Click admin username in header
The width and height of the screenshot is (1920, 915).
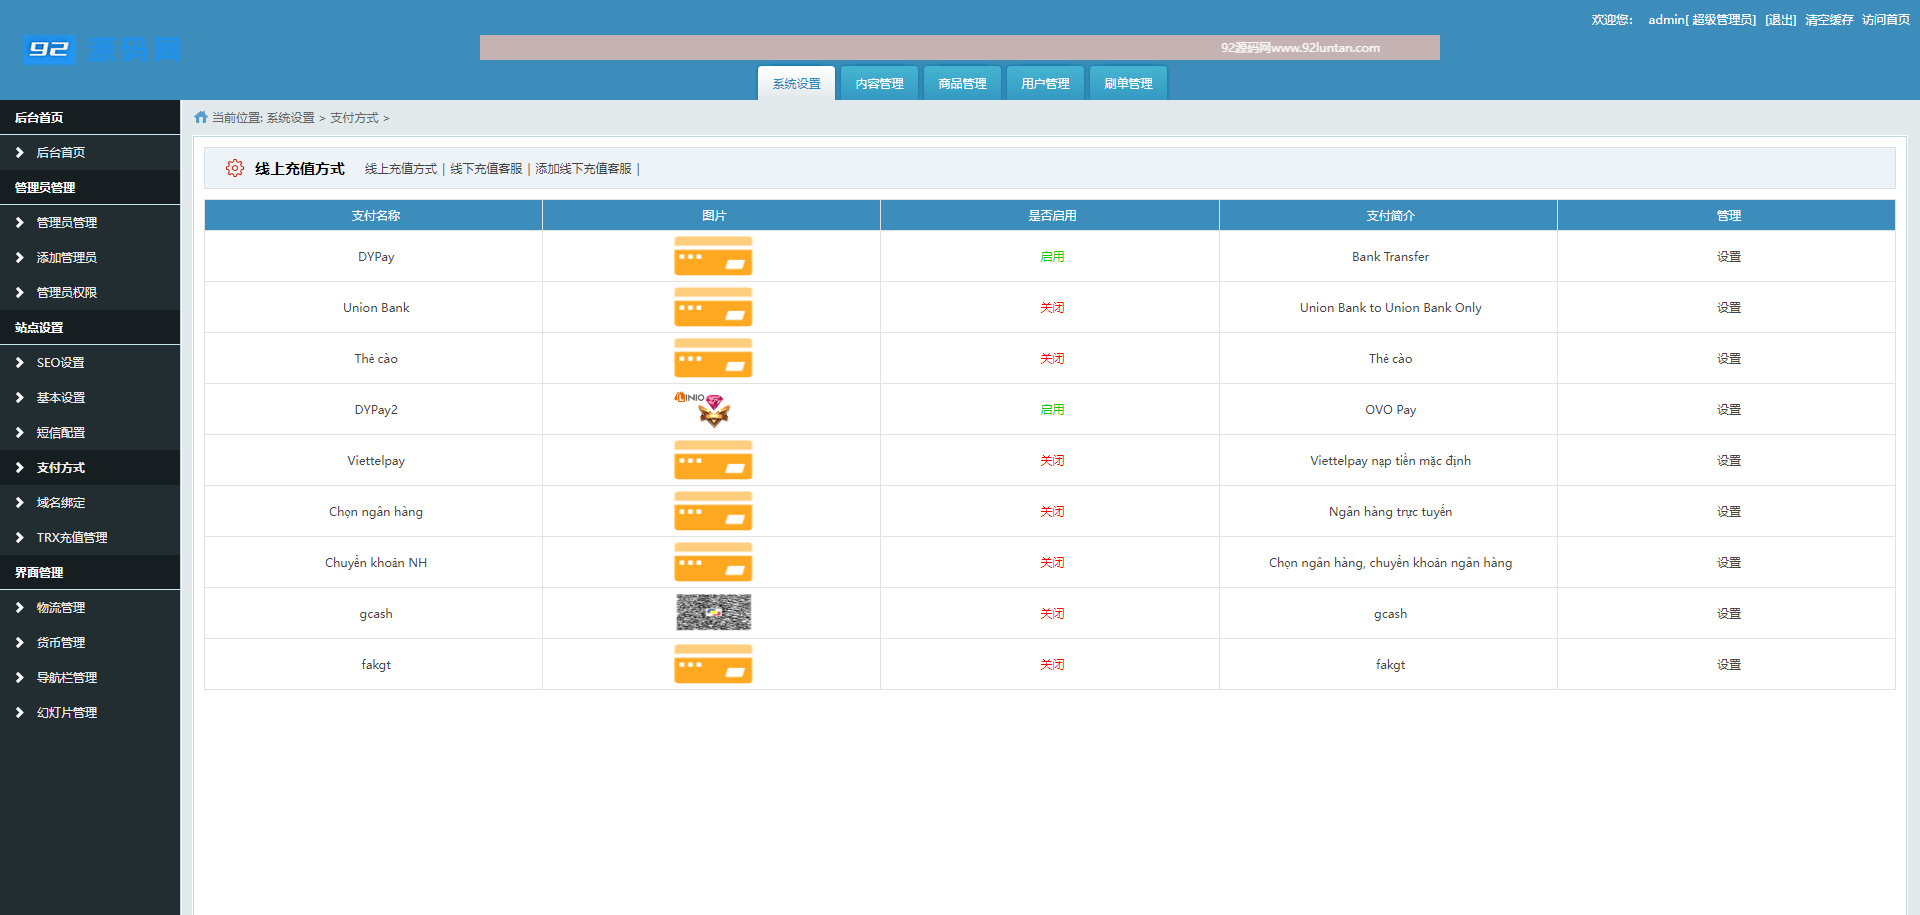1666,20
